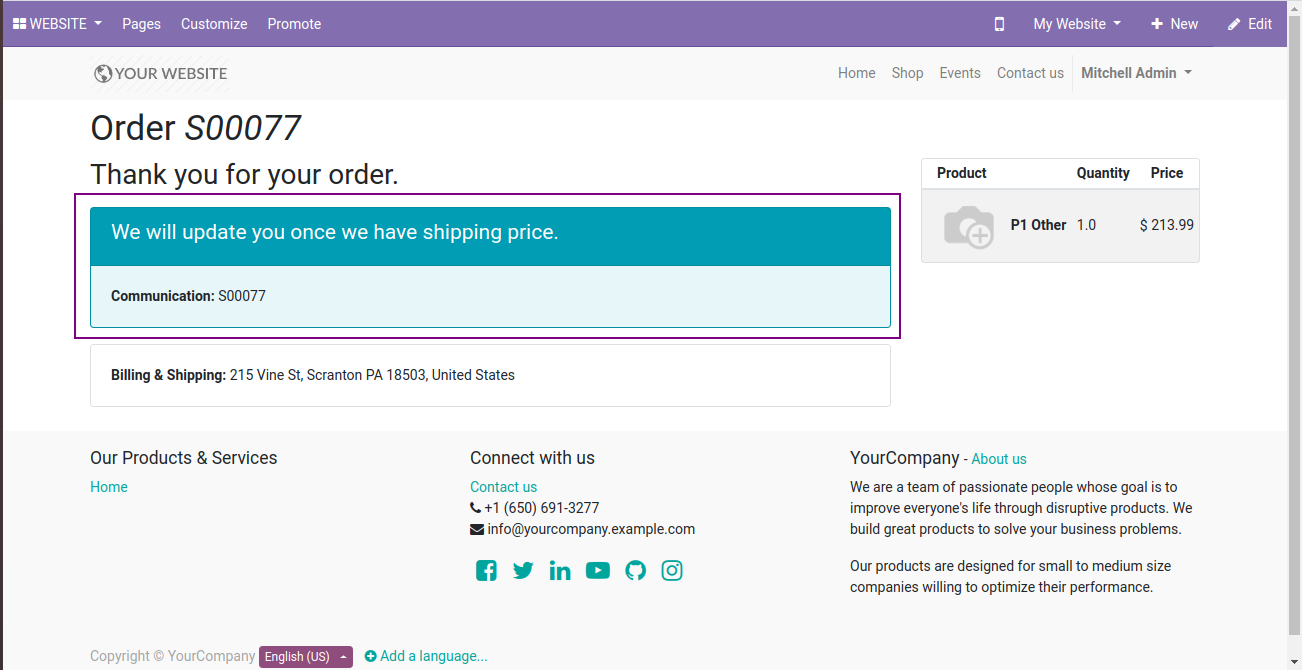Screen dimensions: 1302x670
Task: Open the YouTube social icon
Action: 598,571
